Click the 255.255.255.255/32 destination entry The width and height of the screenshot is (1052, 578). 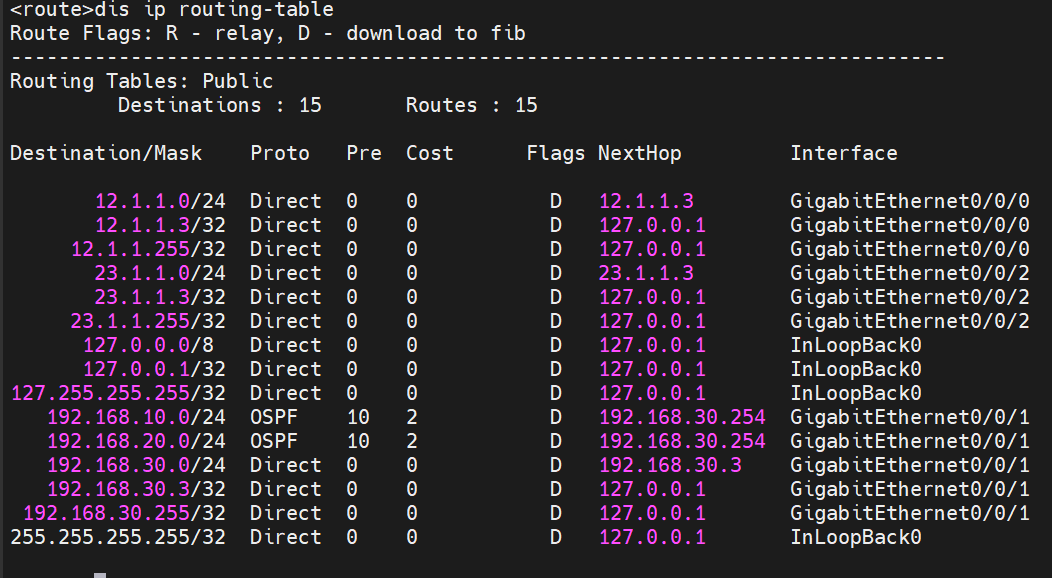[x=118, y=537]
